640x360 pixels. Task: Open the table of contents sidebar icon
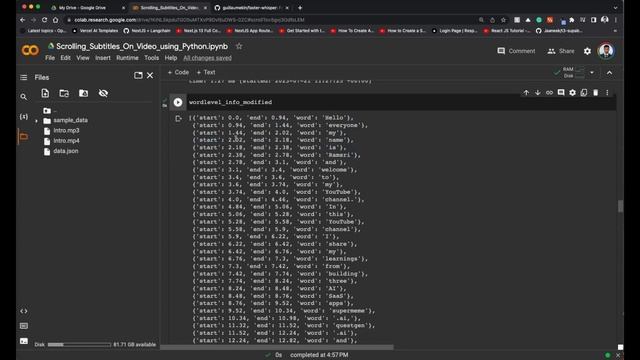[24, 78]
